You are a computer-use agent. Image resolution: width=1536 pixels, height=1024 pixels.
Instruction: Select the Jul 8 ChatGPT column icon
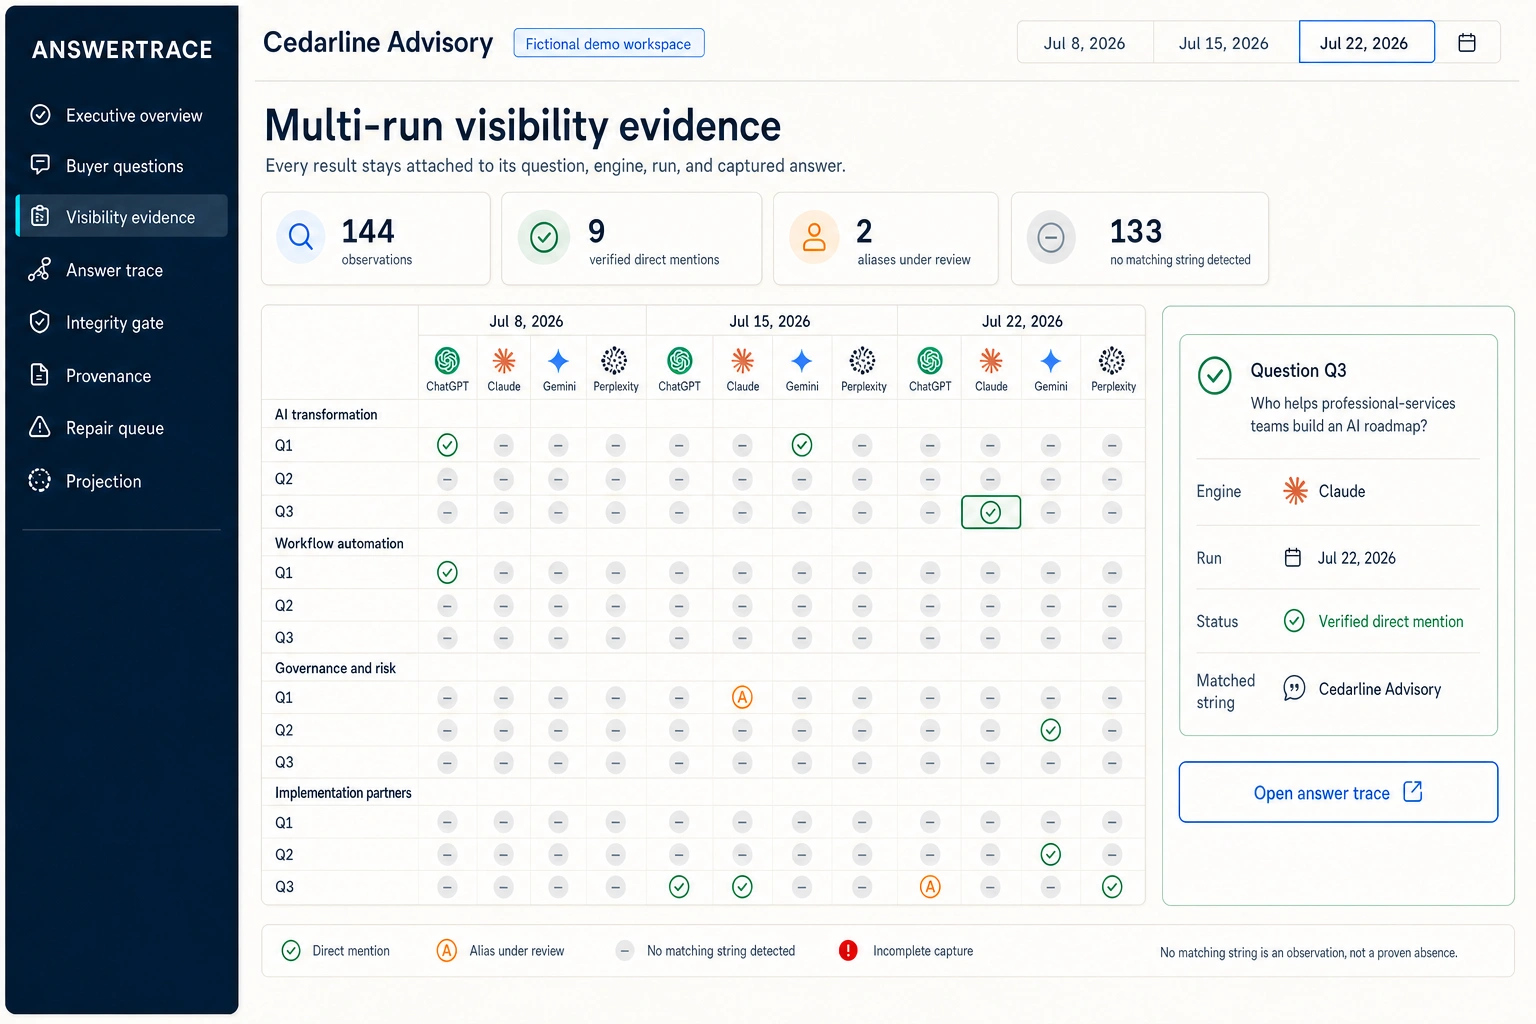447,360
